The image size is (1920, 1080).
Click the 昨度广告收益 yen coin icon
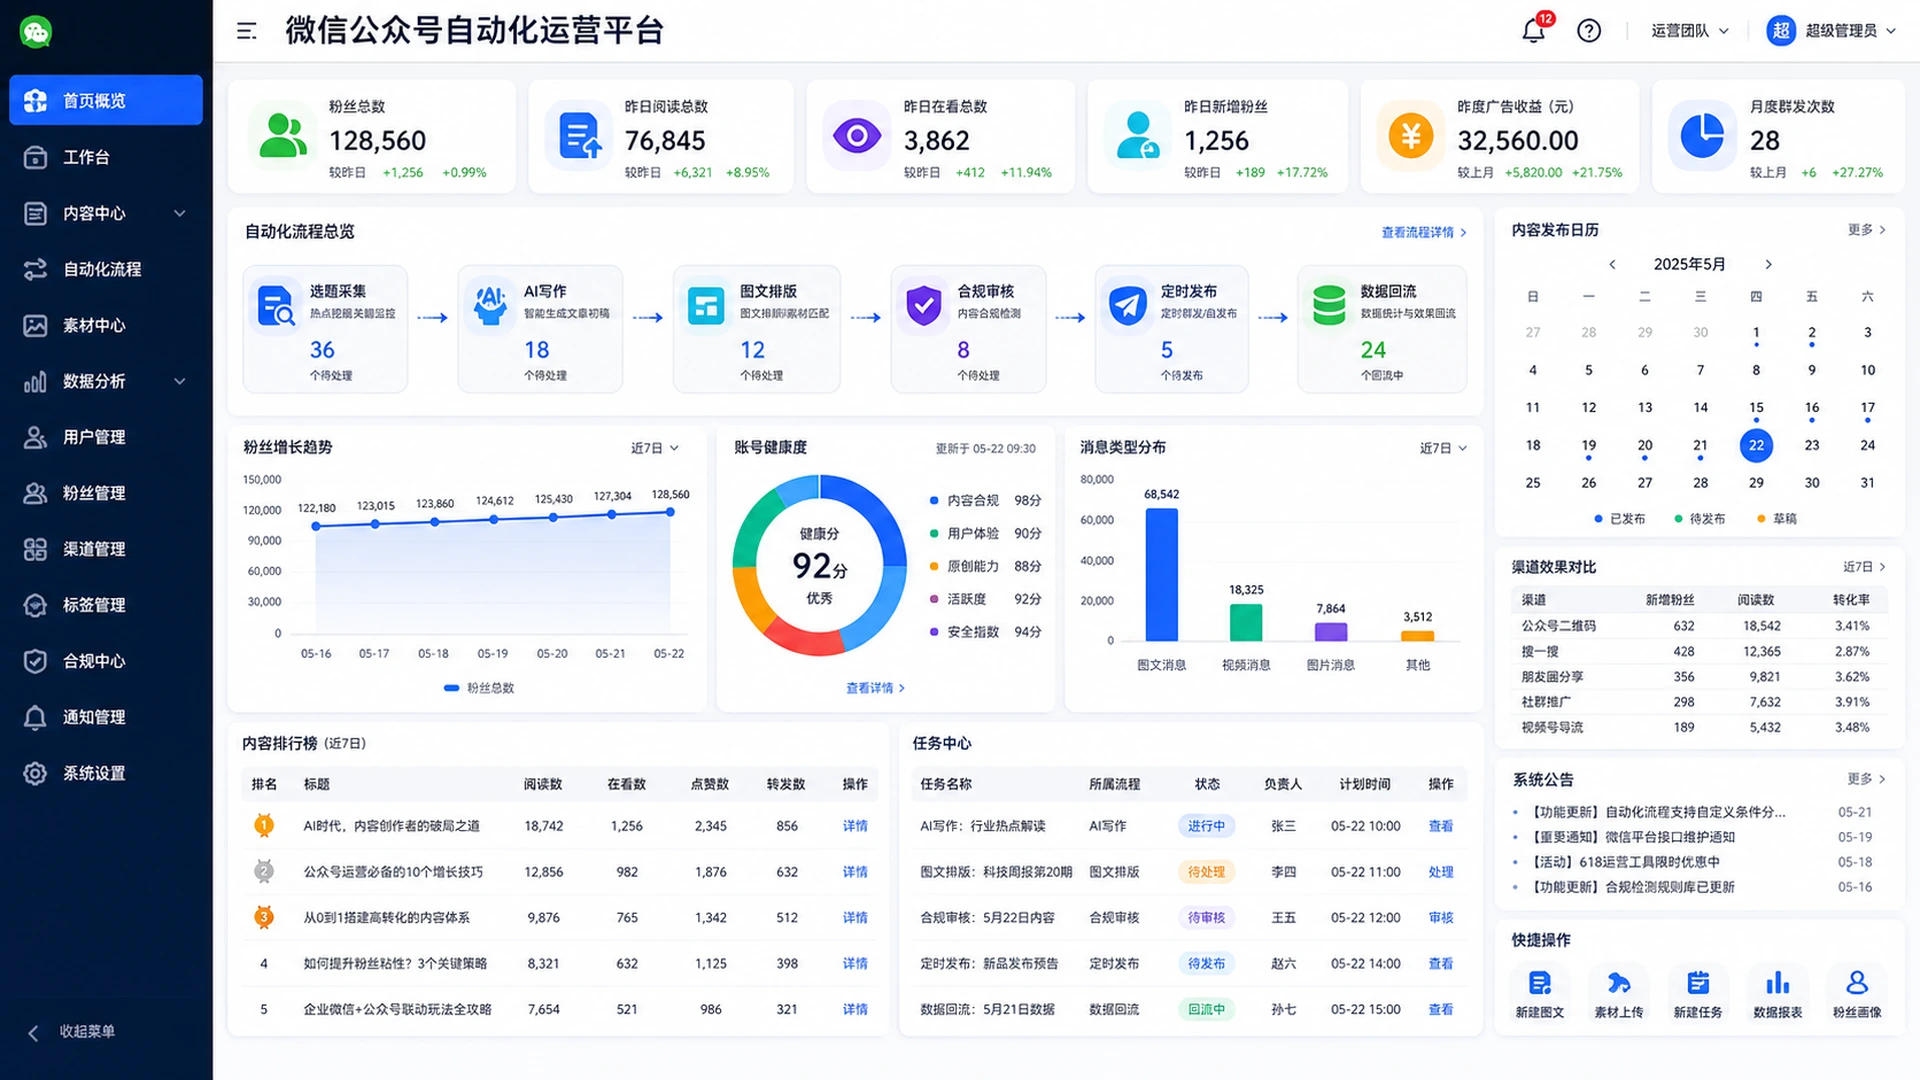1411,136
